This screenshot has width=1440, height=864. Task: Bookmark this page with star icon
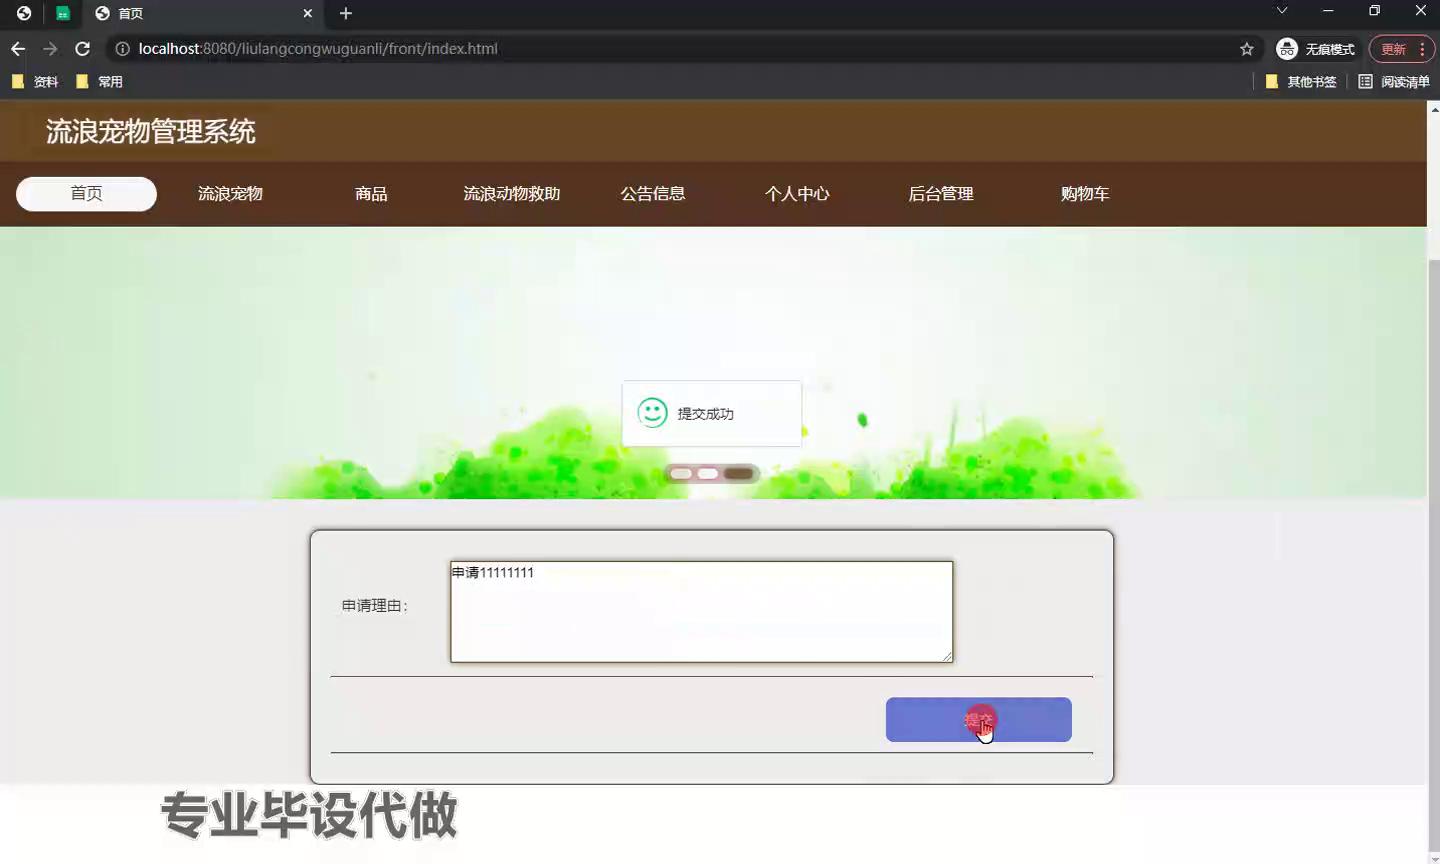click(x=1246, y=49)
